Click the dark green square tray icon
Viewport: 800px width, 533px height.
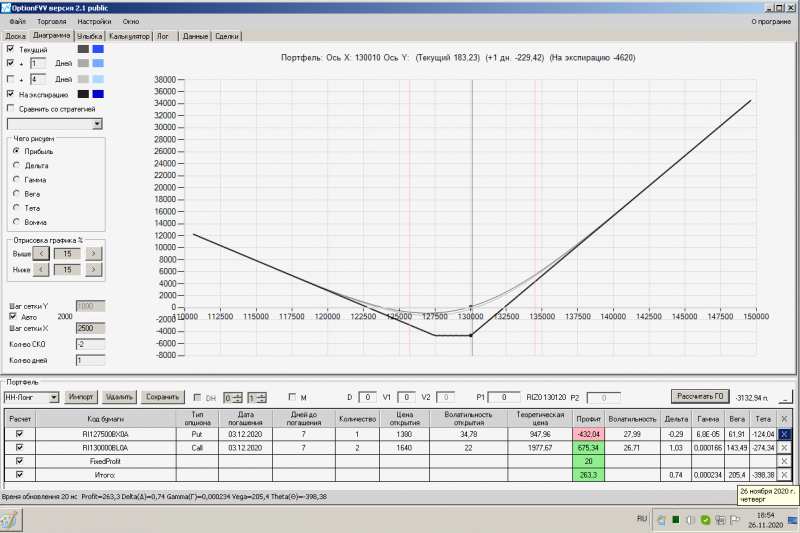676,520
